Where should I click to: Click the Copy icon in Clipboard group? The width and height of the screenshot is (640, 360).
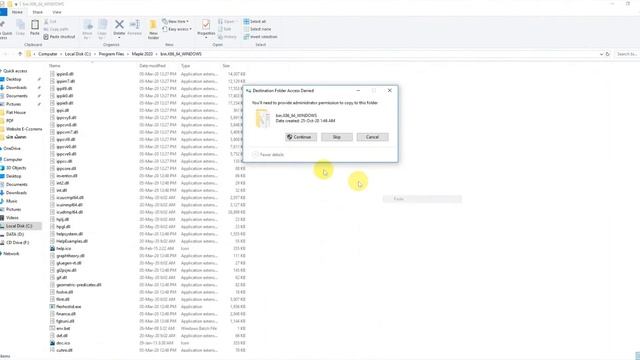click(x=20, y=24)
